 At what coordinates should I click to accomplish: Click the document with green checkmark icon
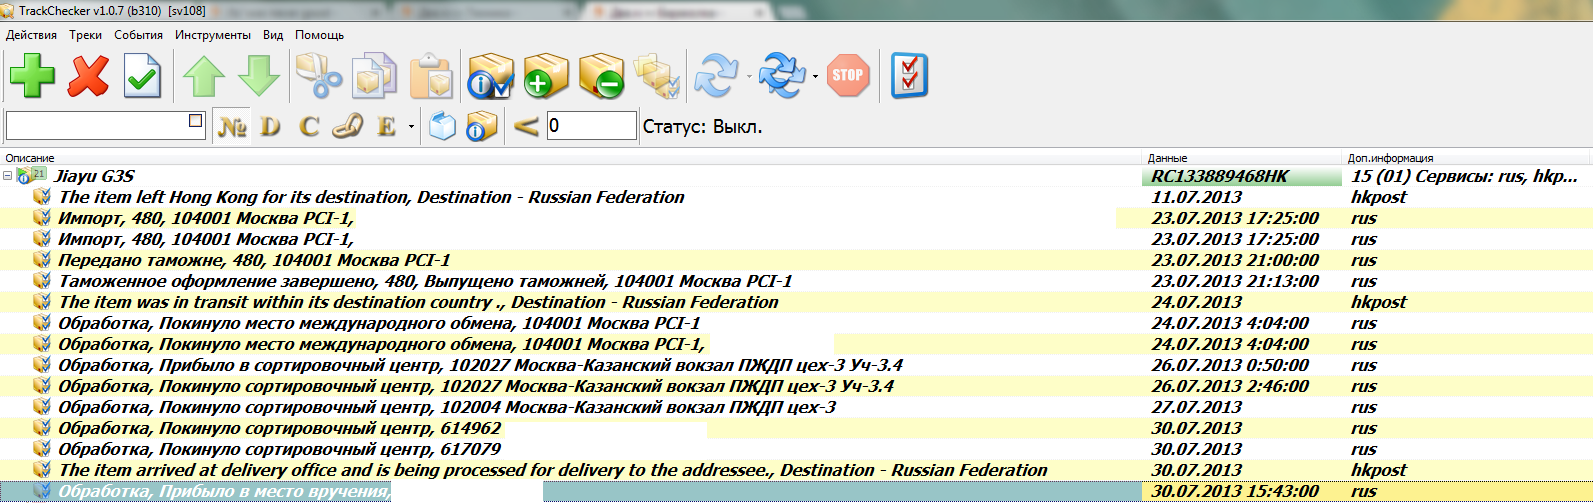click(142, 76)
